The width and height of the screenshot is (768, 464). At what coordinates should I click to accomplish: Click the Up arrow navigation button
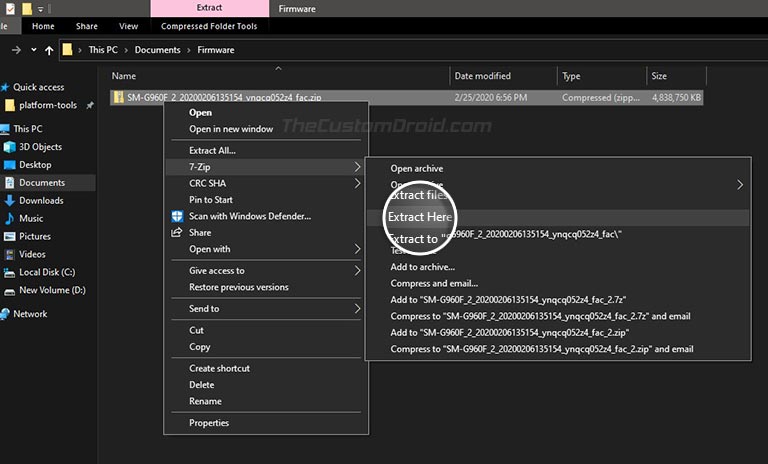coord(49,50)
